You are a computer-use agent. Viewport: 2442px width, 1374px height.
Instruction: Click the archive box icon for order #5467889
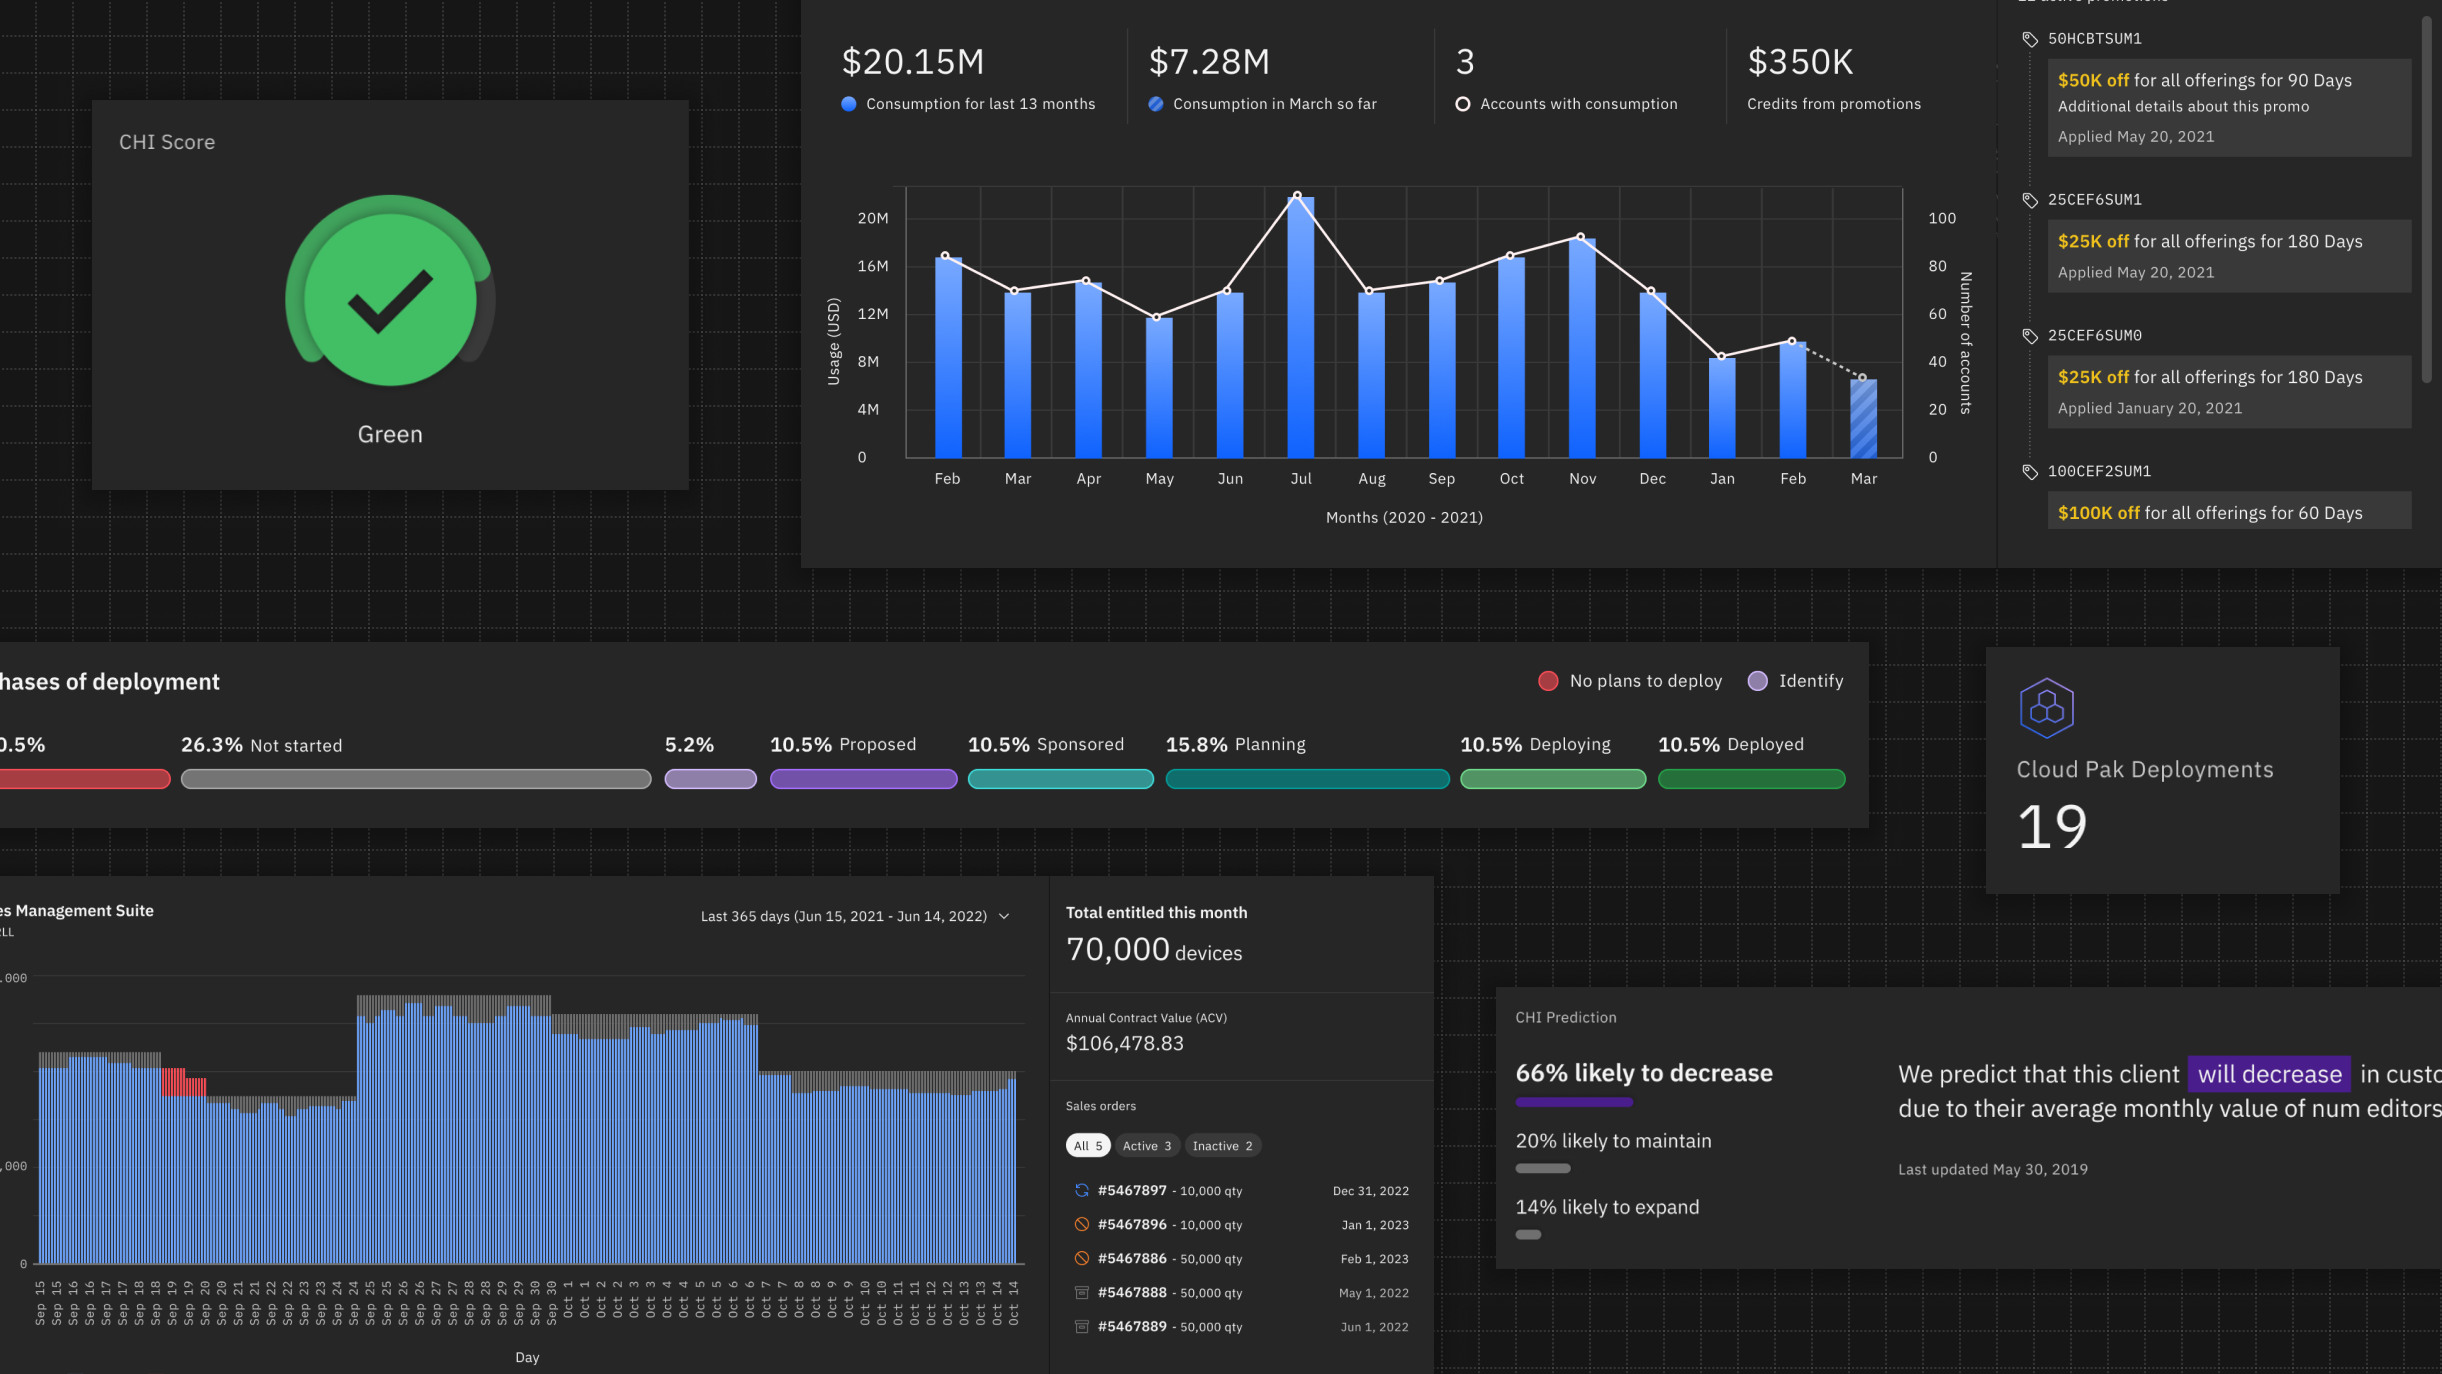[1081, 1326]
